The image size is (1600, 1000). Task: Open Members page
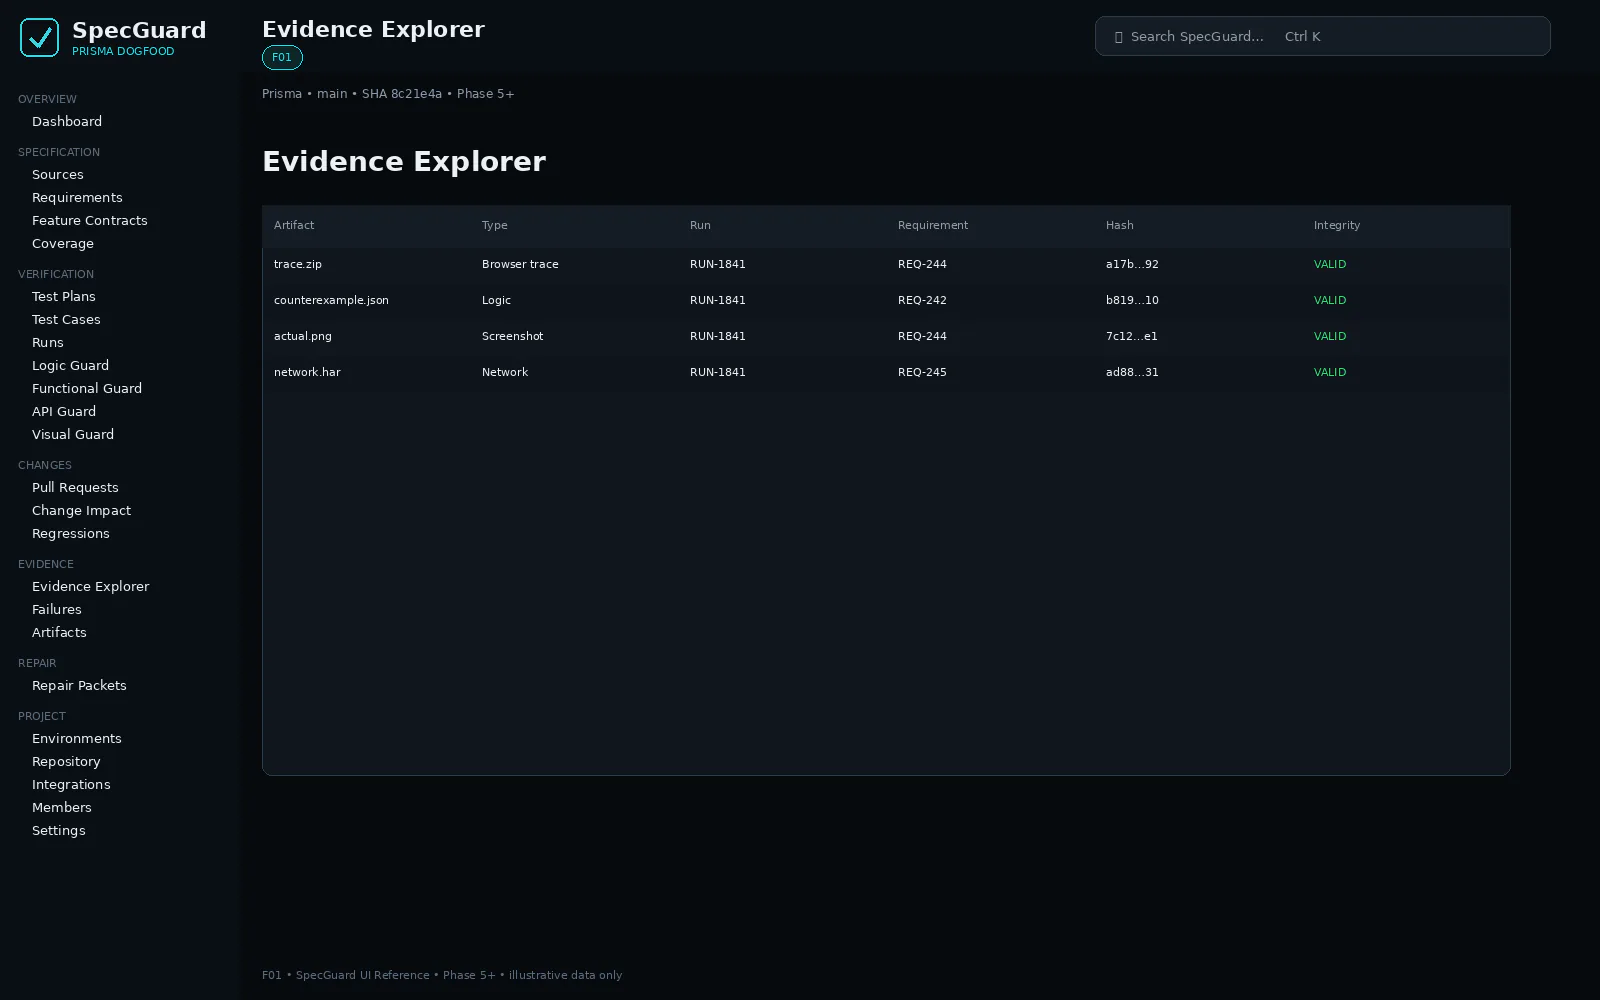(x=62, y=807)
